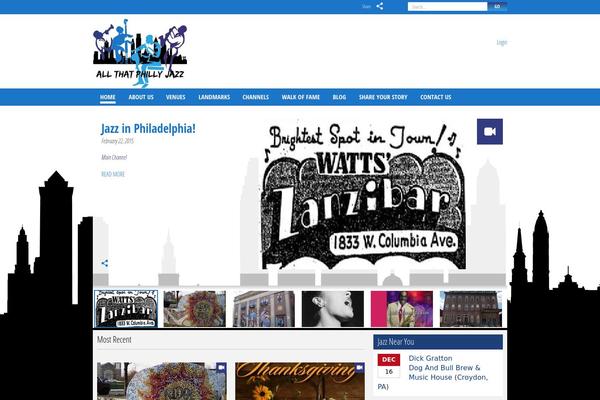Click the Dick Gratton event link

click(430, 358)
